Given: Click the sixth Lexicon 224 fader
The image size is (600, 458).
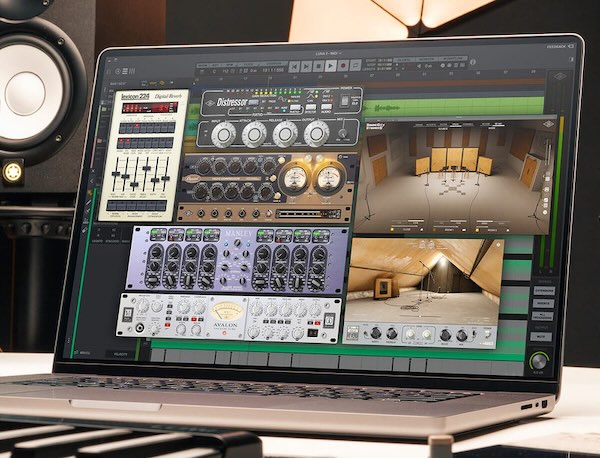Looking at the screenshot, I should pyautogui.click(x=166, y=178).
